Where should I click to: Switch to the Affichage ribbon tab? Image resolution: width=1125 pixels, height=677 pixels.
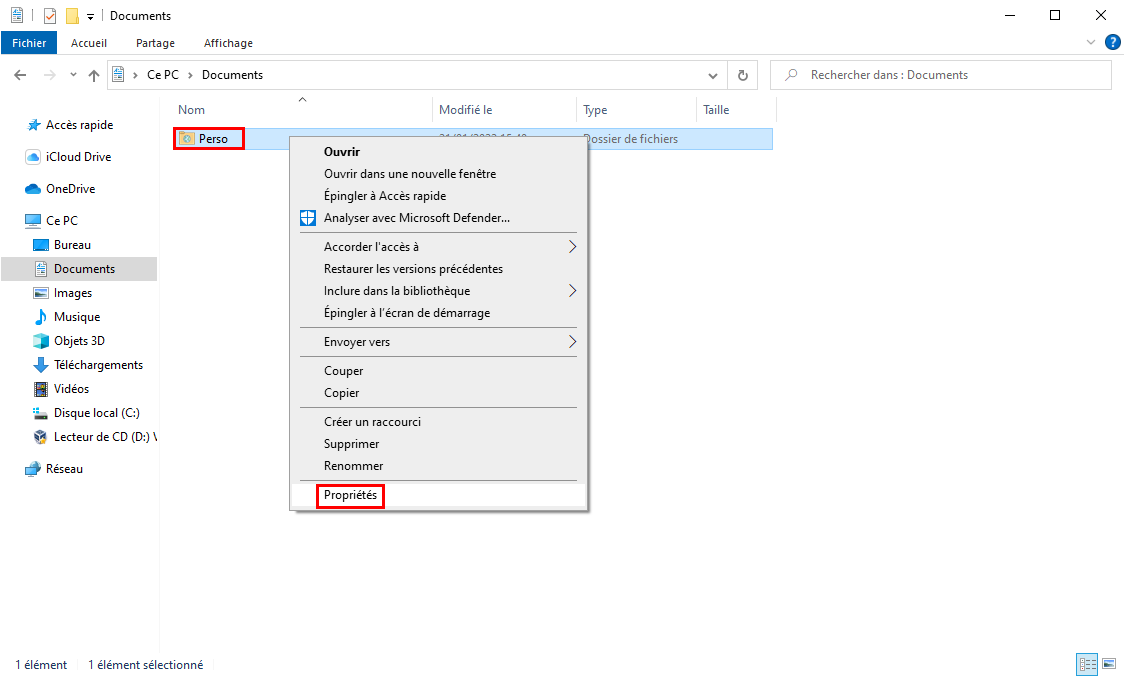tap(228, 43)
